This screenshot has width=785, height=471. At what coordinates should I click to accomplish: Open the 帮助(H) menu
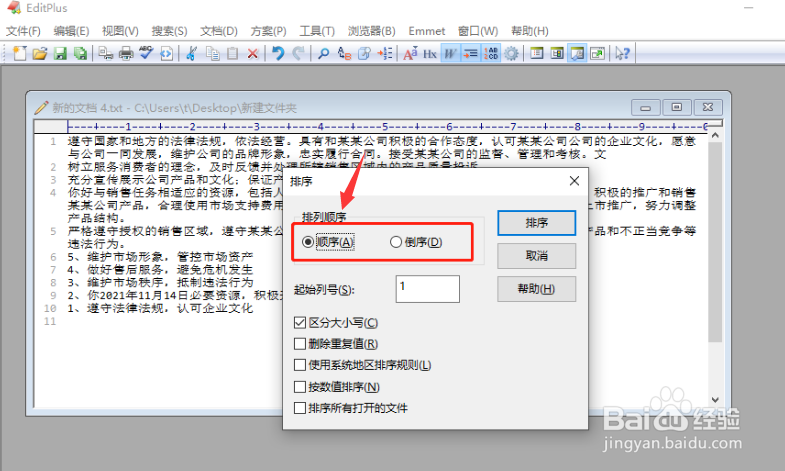coord(530,31)
